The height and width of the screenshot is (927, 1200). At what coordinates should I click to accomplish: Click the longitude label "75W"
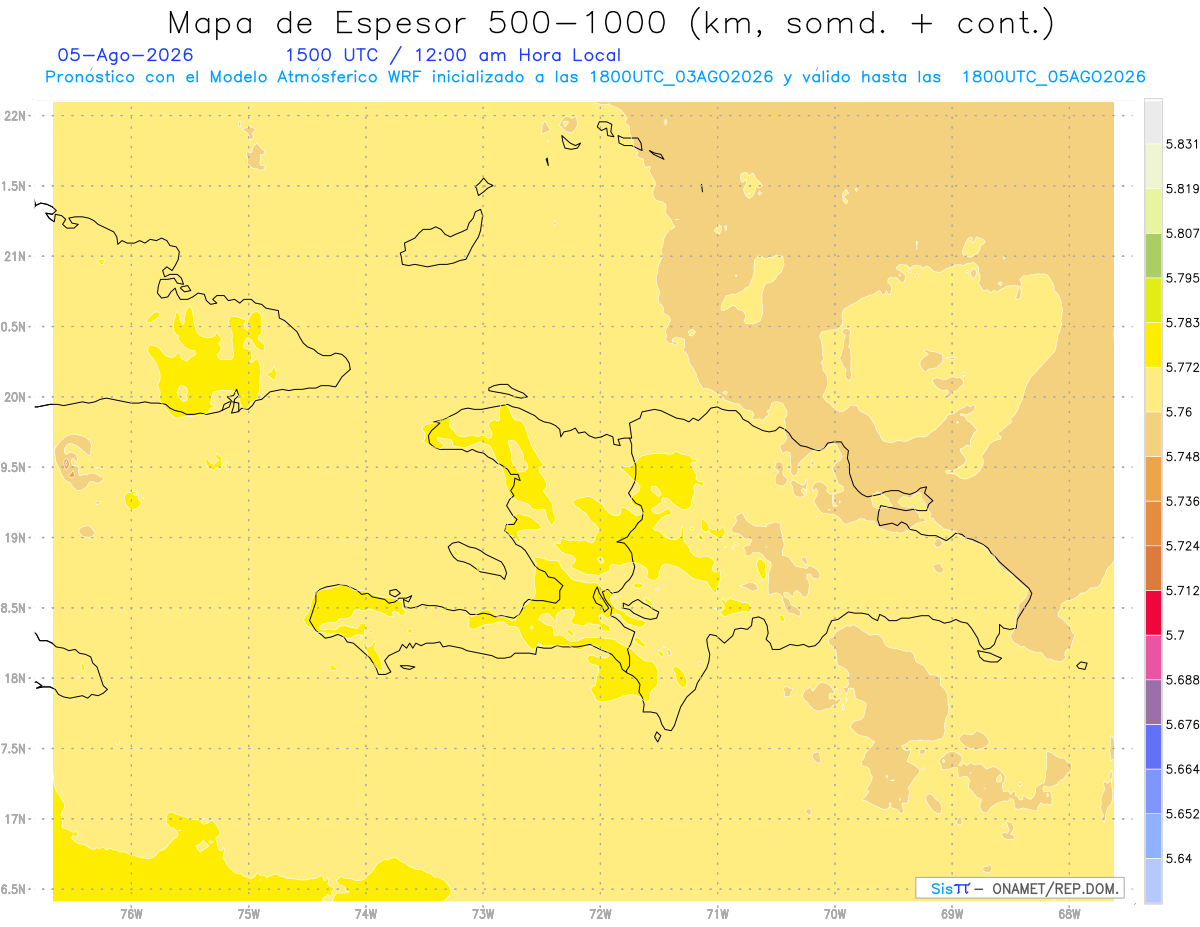point(249,913)
